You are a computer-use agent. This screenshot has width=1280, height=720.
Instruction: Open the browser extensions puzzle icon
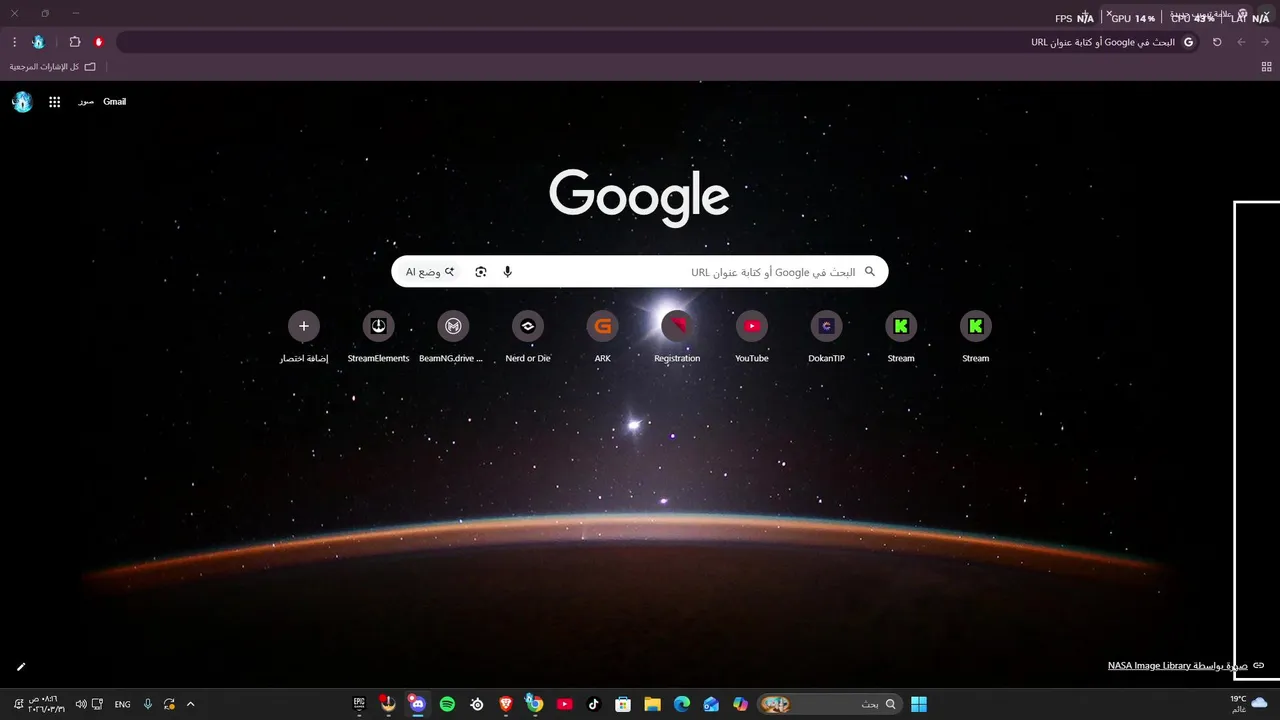click(75, 42)
